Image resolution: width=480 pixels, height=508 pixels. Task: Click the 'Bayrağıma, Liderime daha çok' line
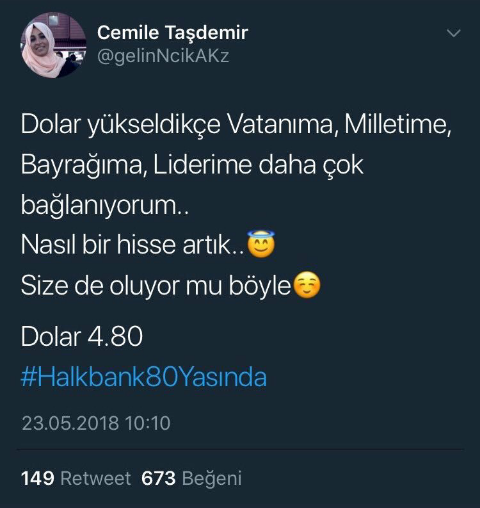(192, 165)
